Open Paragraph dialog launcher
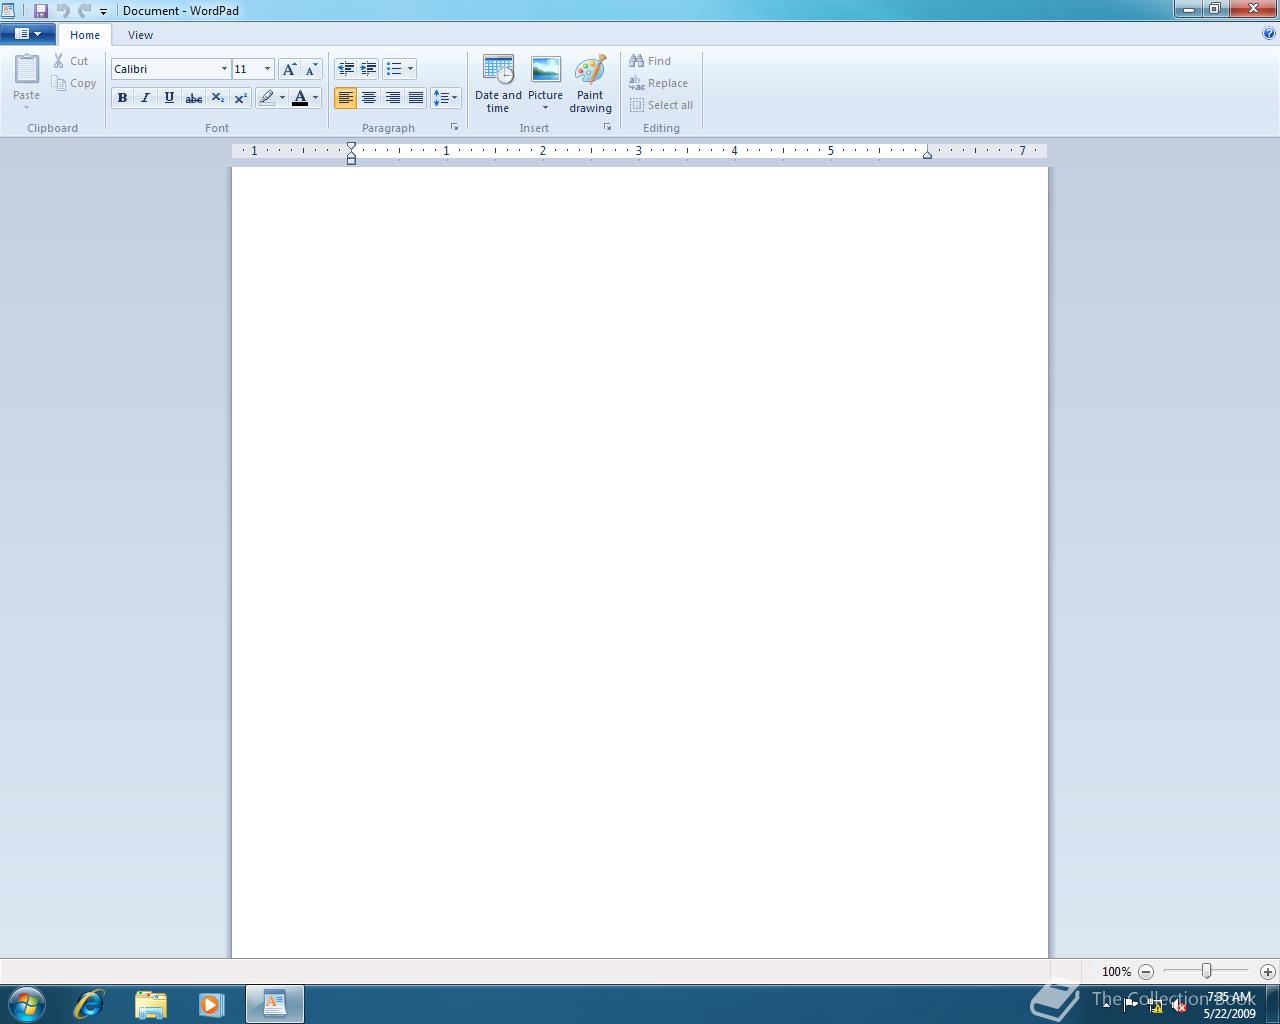Viewport: 1280px width, 1024px height. [454, 127]
